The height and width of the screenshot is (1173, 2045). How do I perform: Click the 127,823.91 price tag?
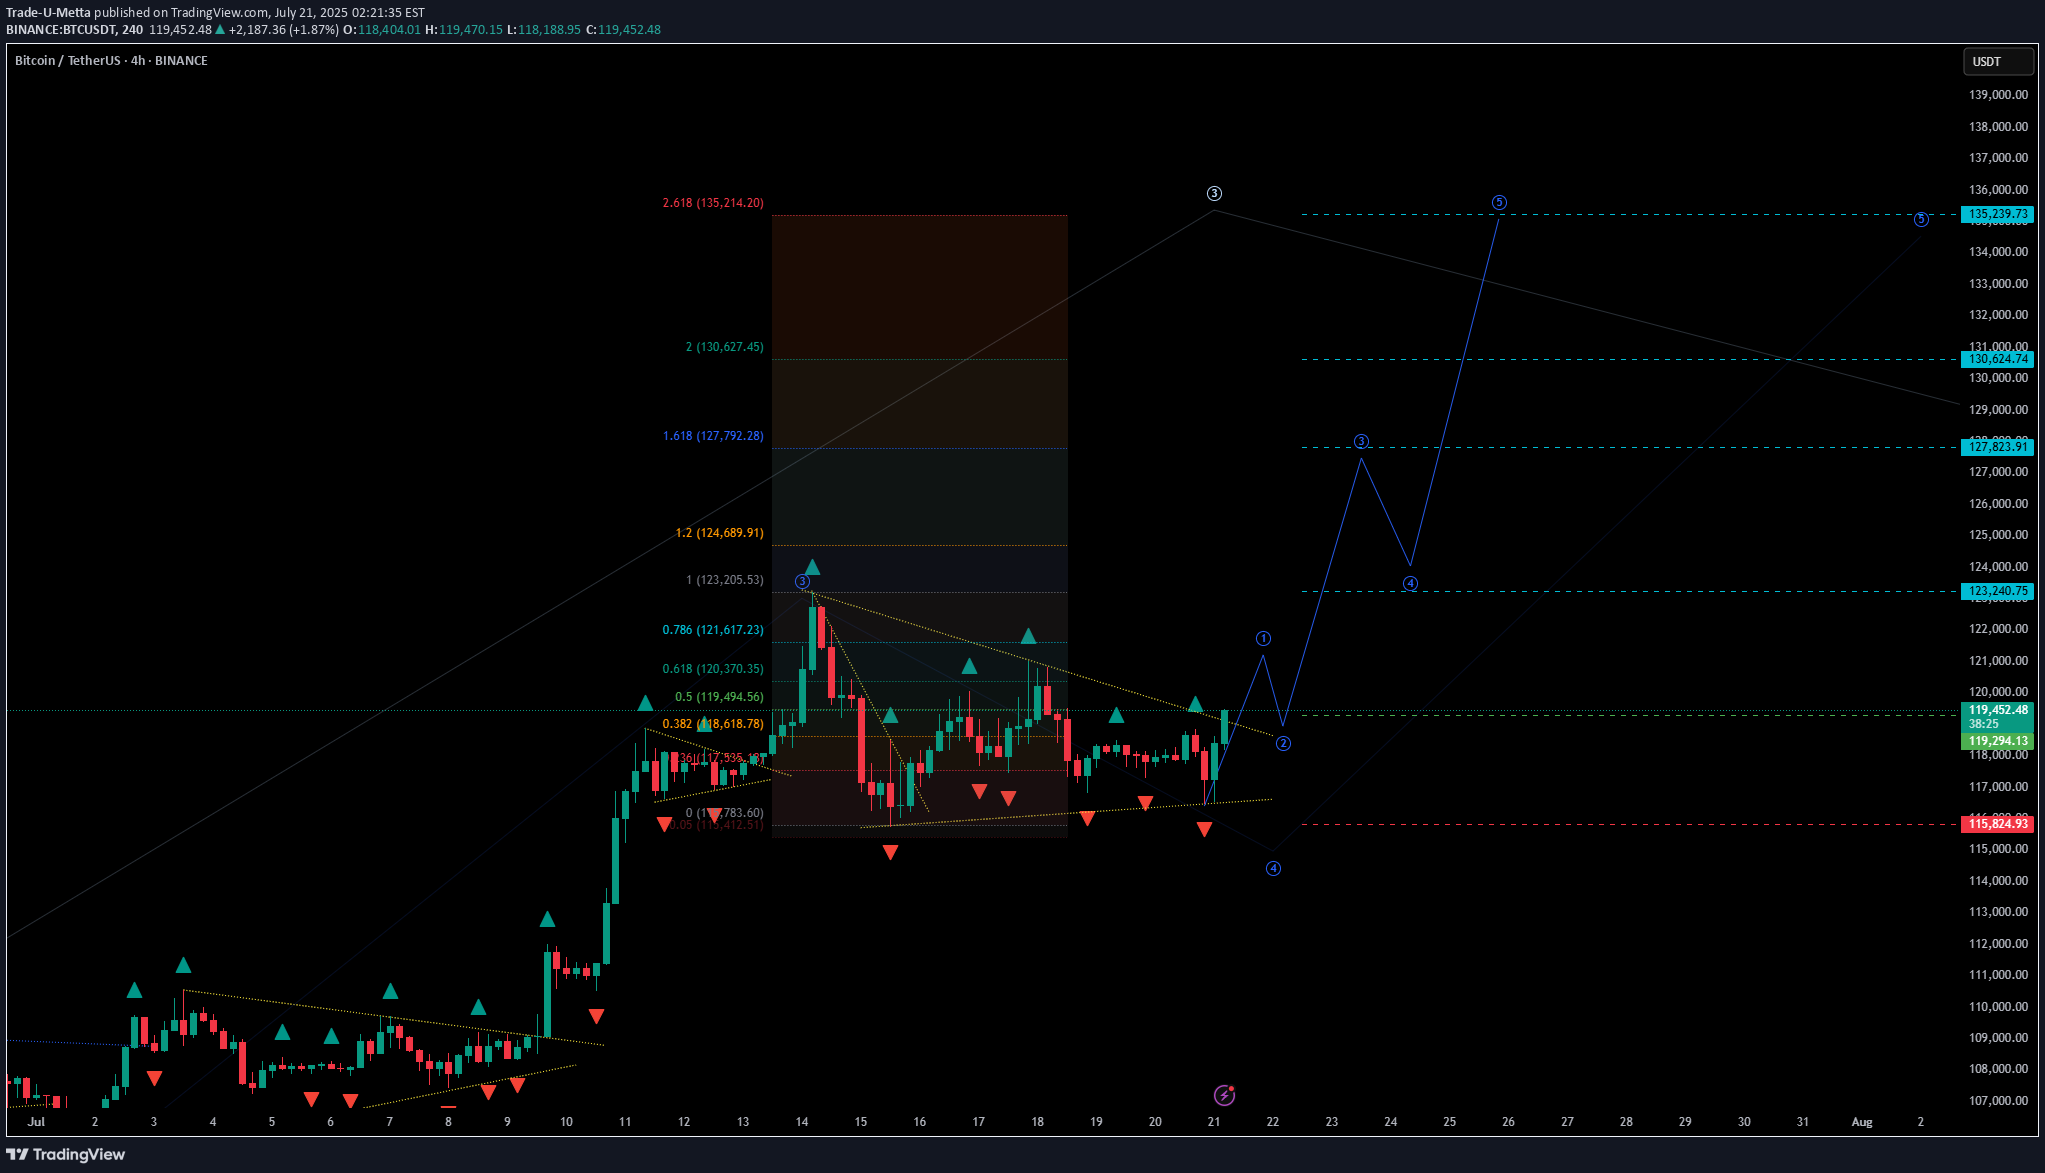click(1998, 448)
